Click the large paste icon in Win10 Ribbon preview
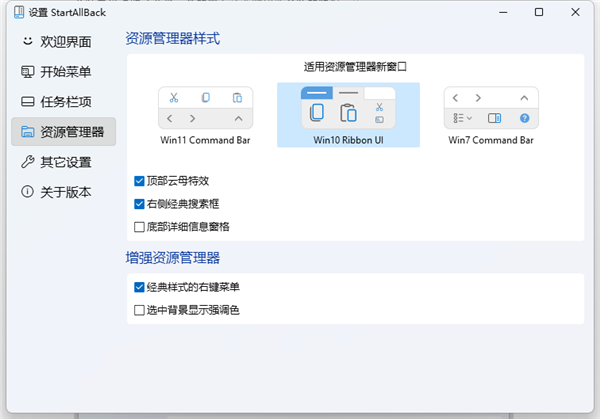This screenshot has width=600, height=419. point(348,113)
